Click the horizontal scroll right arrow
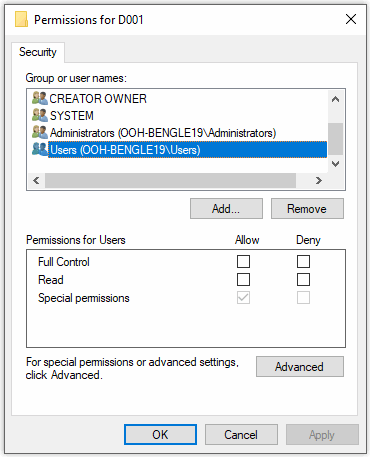Screen dimensions: 371x458 [319, 180]
